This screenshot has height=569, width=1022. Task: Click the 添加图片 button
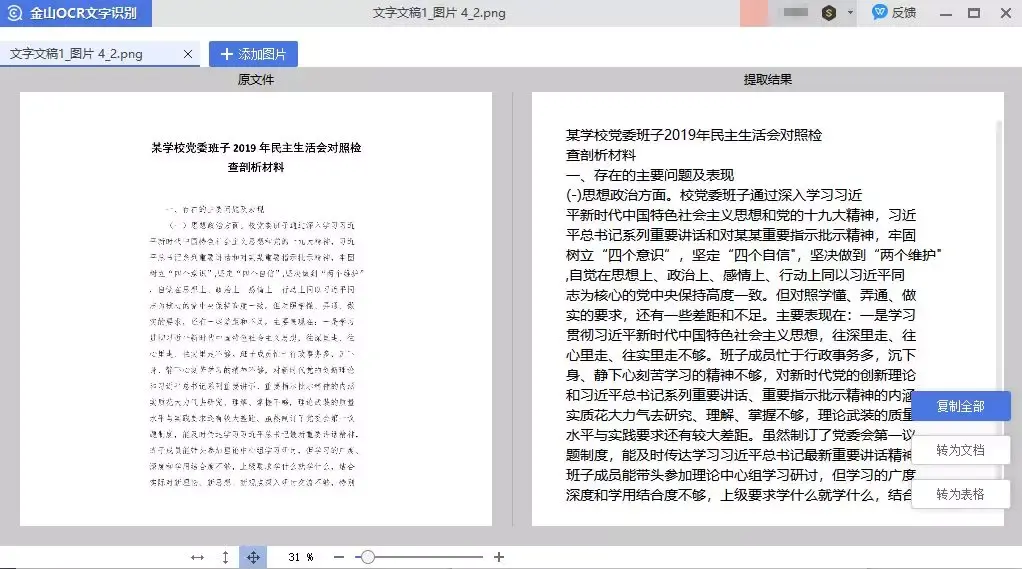[254, 54]
